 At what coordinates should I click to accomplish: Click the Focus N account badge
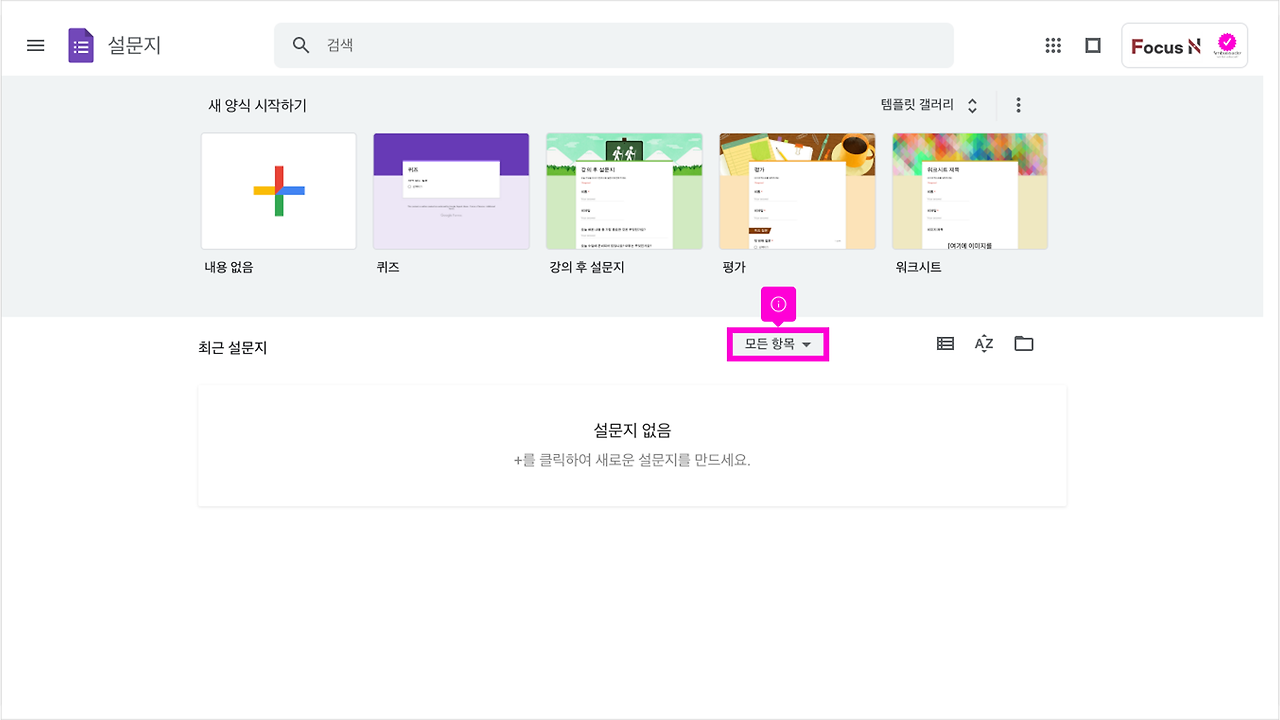1184,45
